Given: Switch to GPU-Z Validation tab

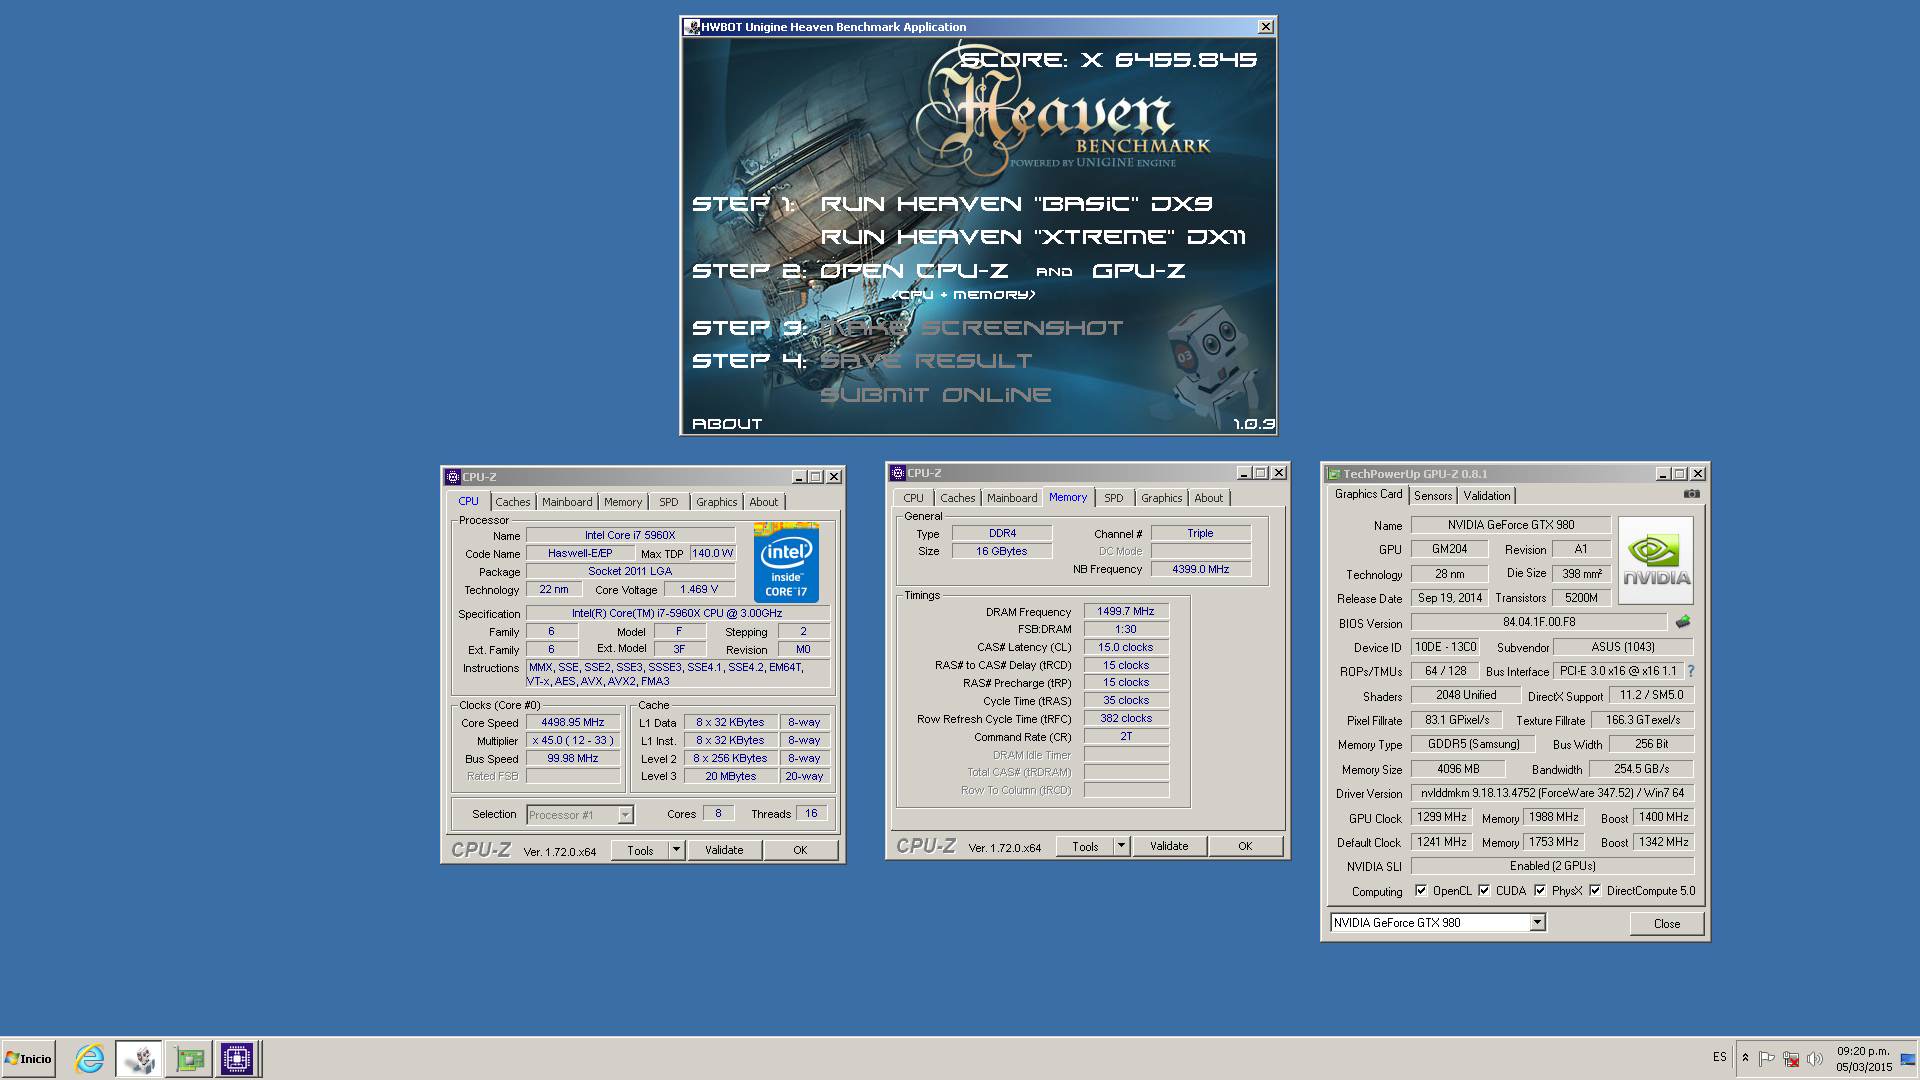Looking at the screenshot, I should click(1487, 496).
